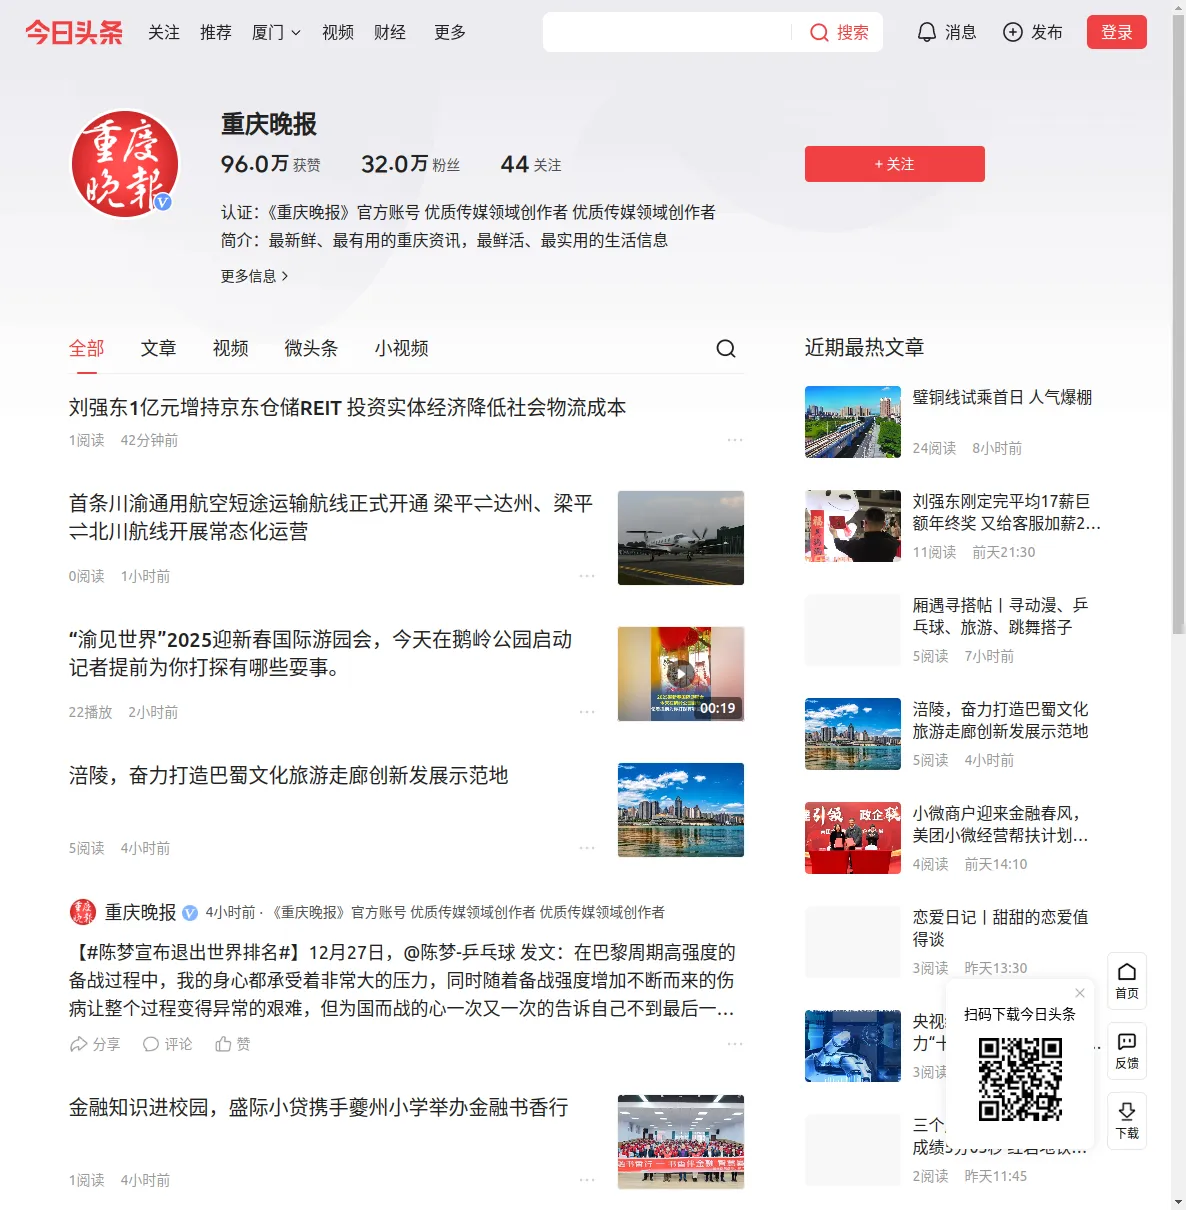Open hot article 恋爱日记丨甜蜜的恋爱值得谈
This screenshot has height=1210, width=1186.
click(1001, 928)
